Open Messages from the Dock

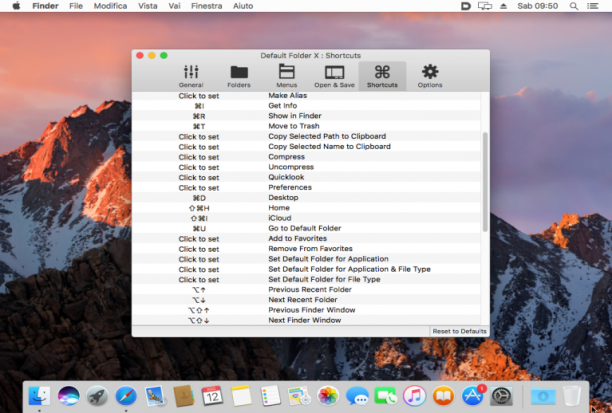[357, 396]
